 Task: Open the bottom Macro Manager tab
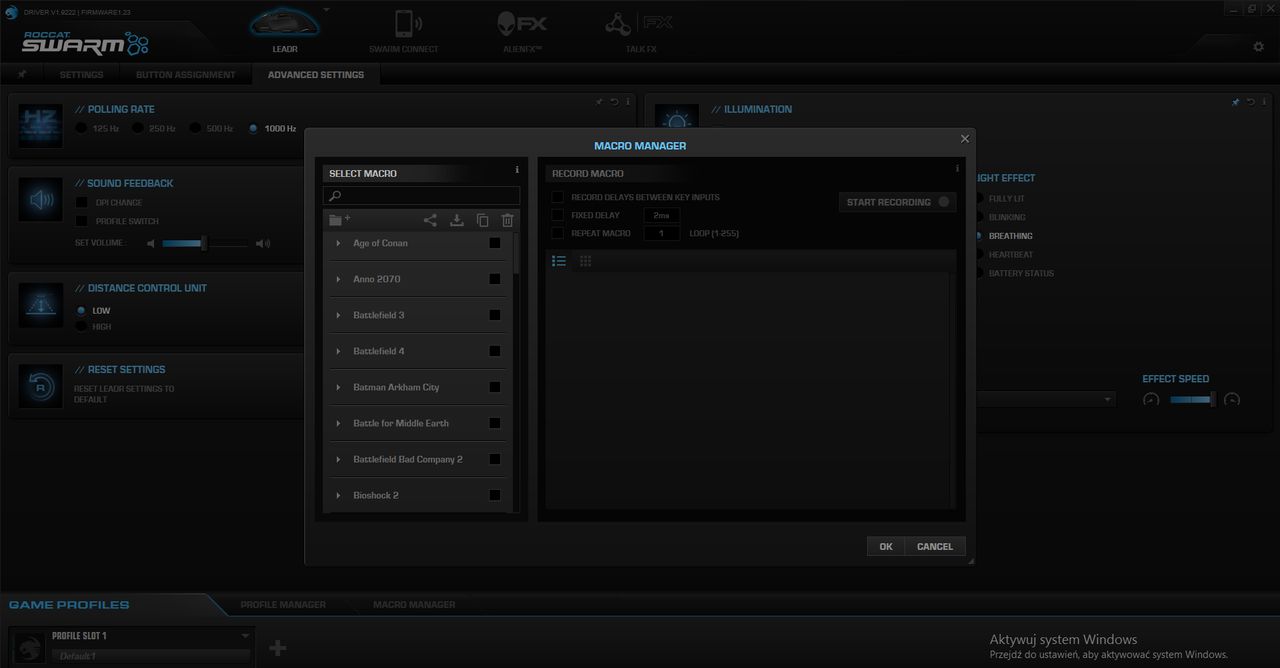(x=414, y=604)
